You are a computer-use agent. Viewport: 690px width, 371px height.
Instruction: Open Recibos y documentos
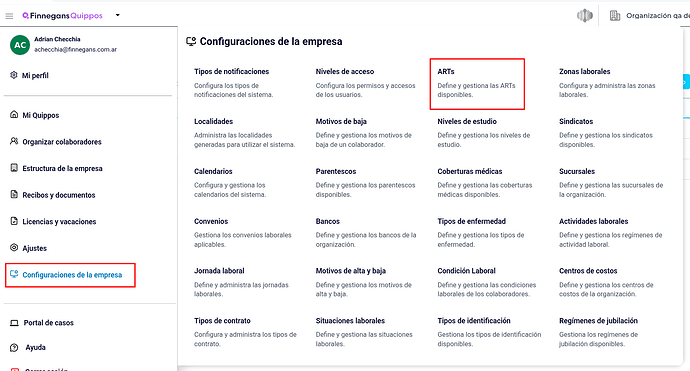(59, 195)
